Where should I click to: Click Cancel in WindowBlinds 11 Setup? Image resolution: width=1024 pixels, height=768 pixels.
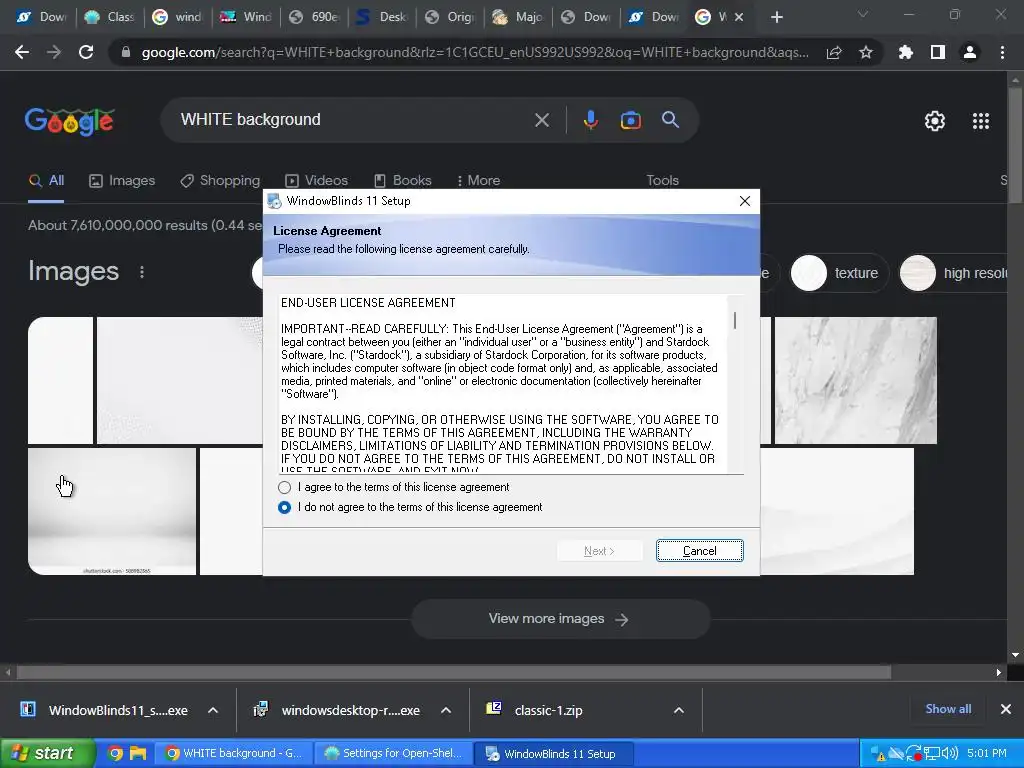[x=699, y=551]
